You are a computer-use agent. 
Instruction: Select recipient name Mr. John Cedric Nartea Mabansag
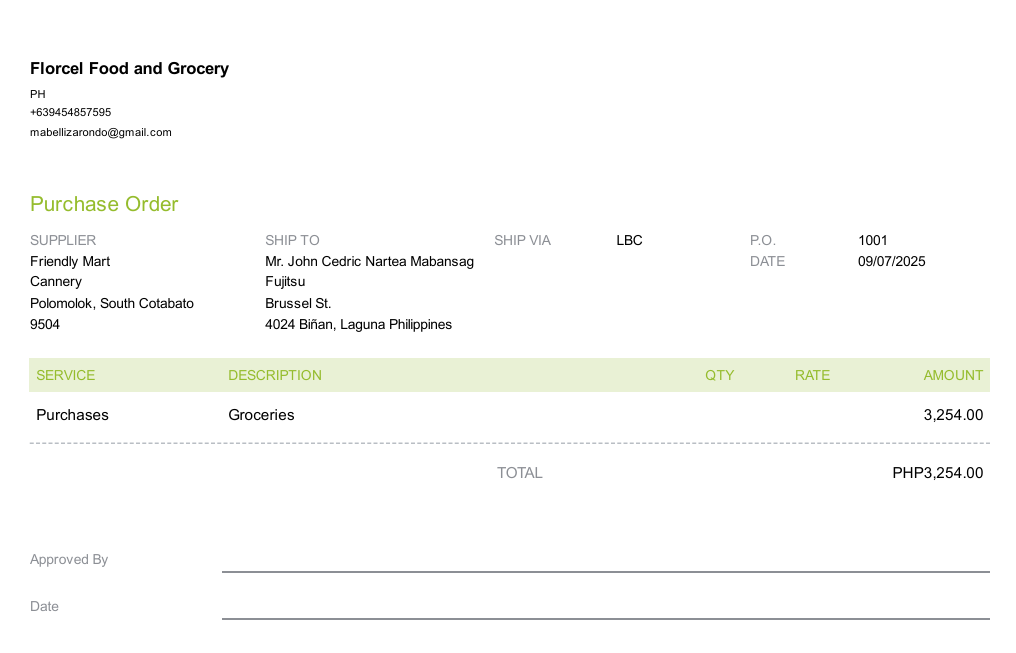click(369, 261)
